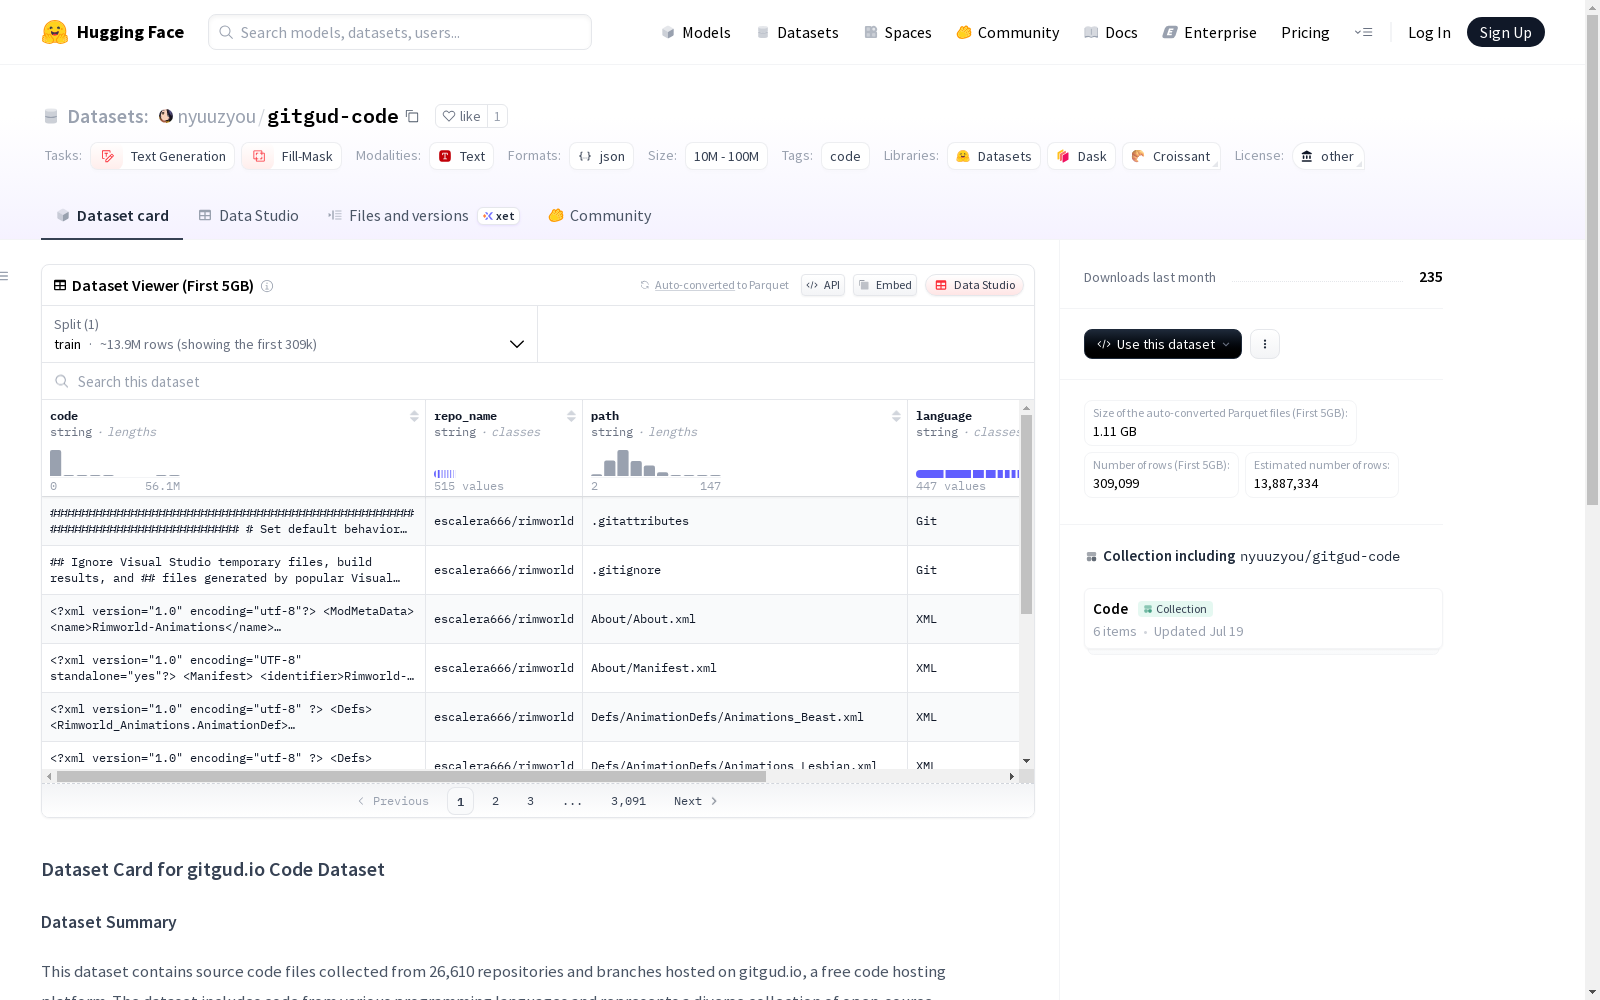
Task: Sort the repo_name column
Action: click(571, 416)
